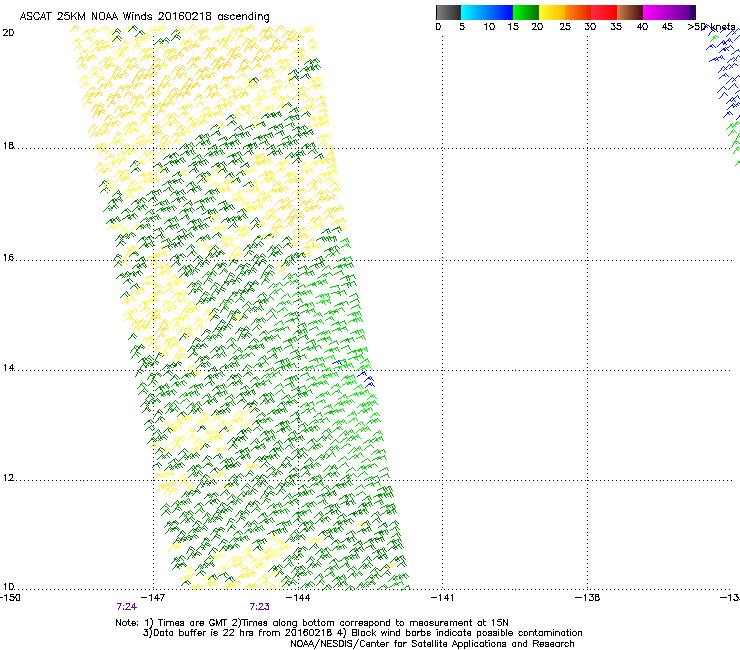Click the NOAA/NESDIS Center credit line
The height and width of the screenshot is (650, 740).
[x=432, y=644]
